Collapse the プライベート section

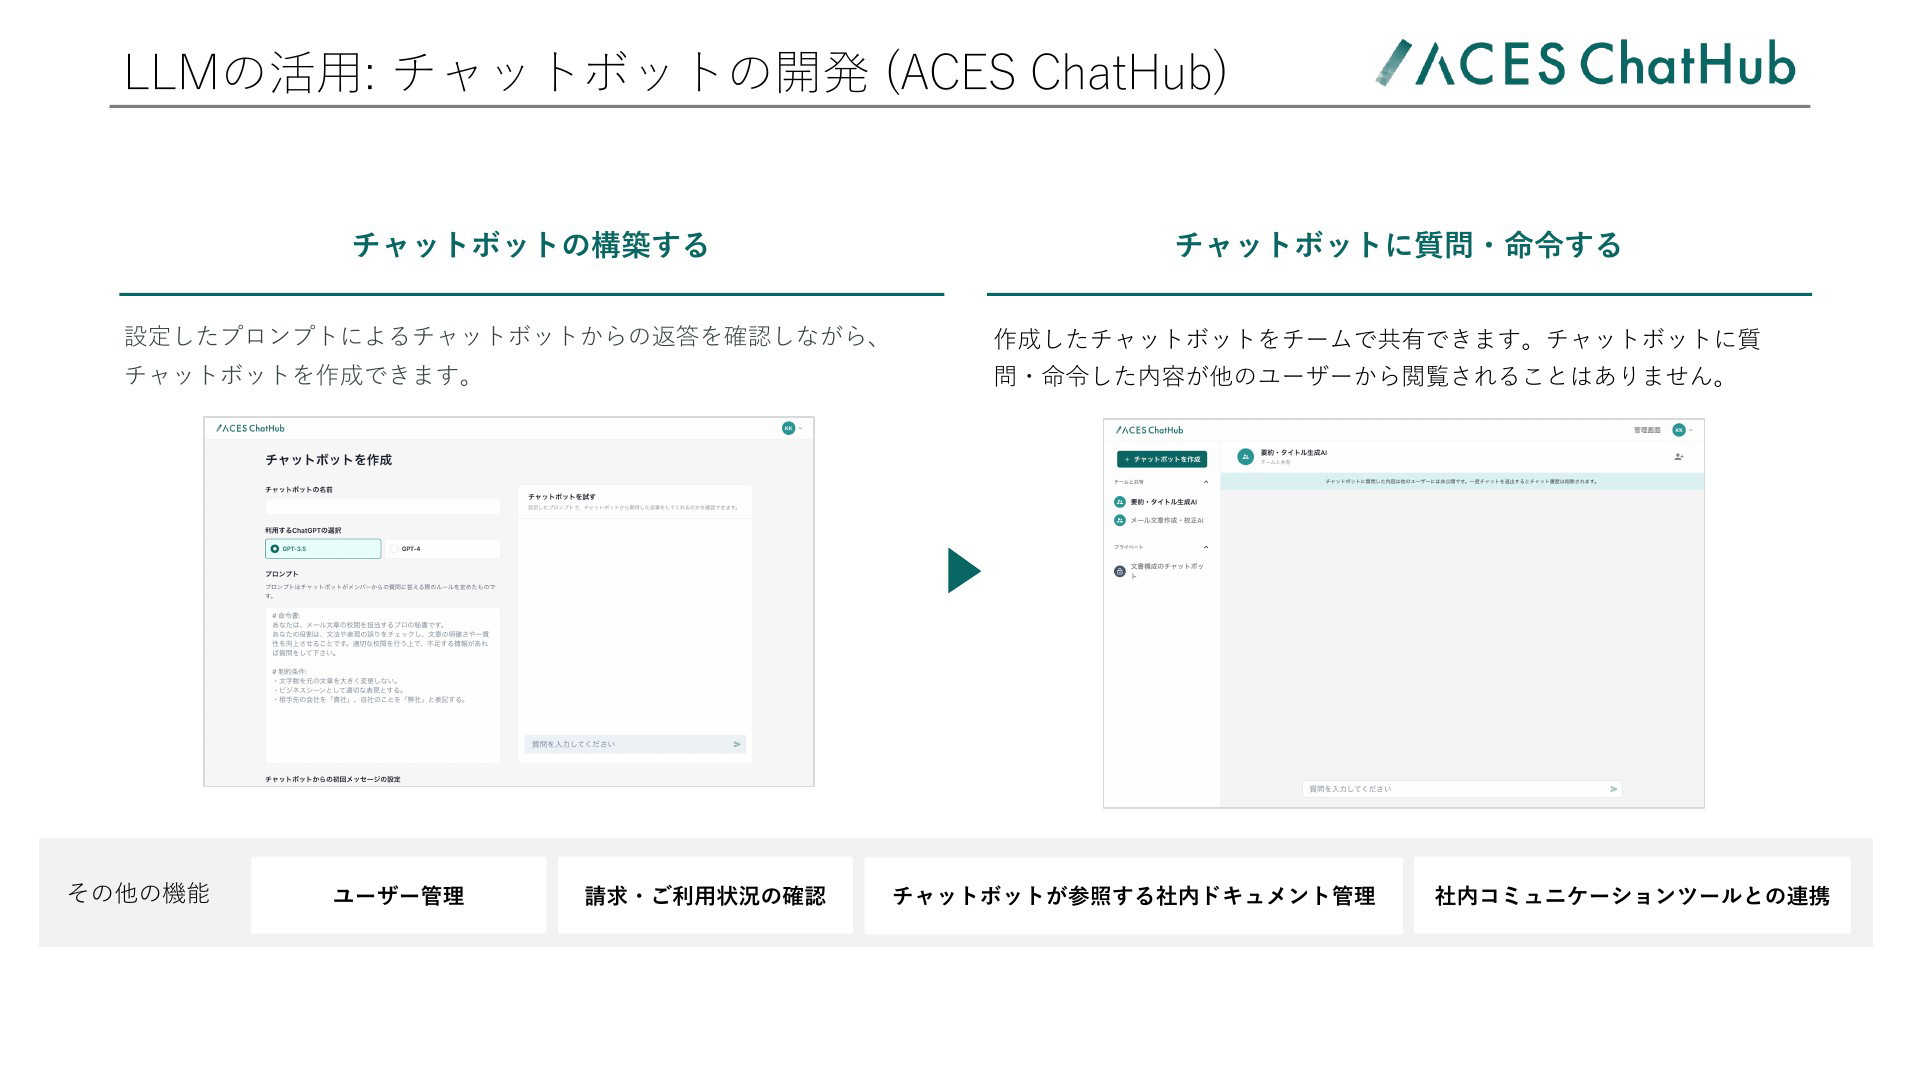coord(1205,547)
